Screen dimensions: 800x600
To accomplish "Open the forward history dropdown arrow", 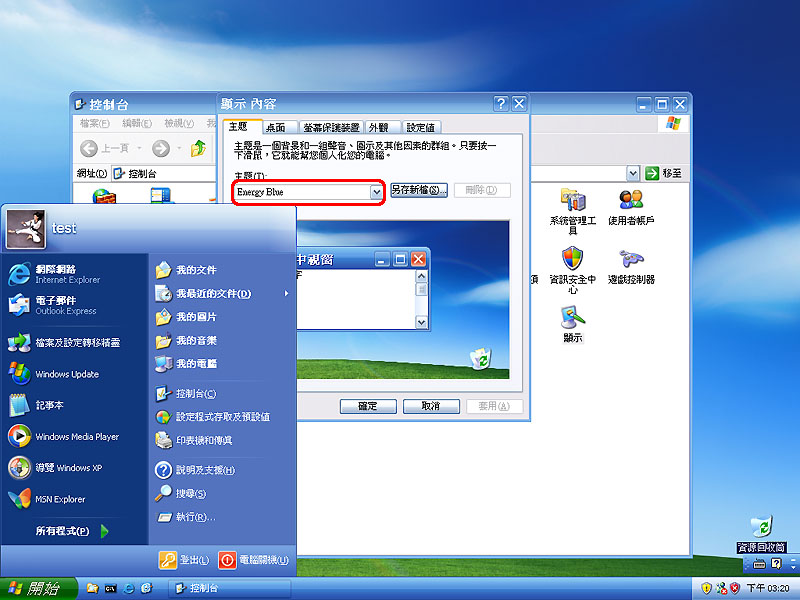I will [x=179, y=148].
